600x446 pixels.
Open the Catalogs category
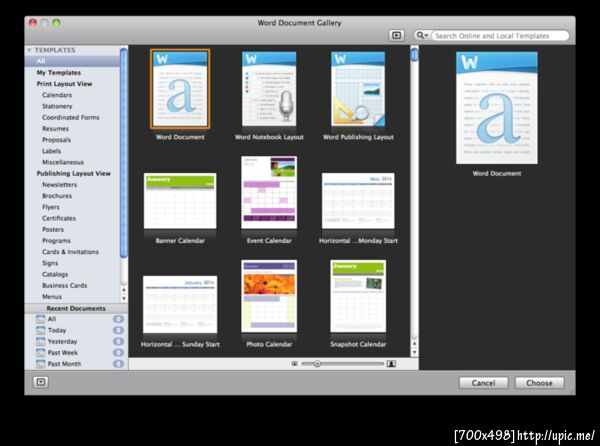(55, 274)
